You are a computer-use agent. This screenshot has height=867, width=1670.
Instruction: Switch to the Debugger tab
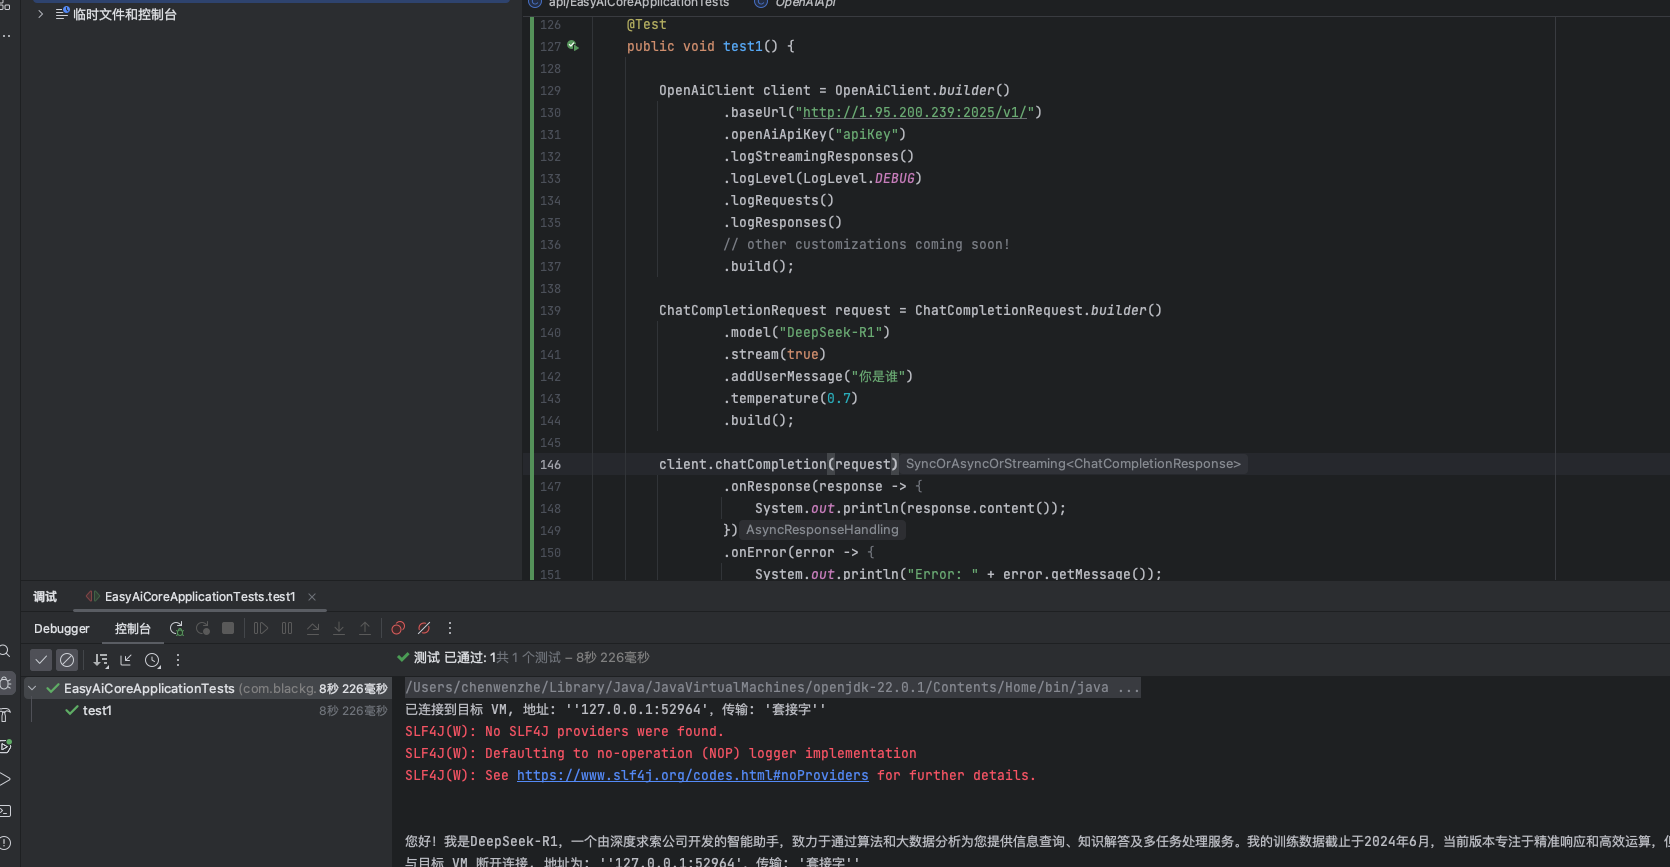(62, 628)
